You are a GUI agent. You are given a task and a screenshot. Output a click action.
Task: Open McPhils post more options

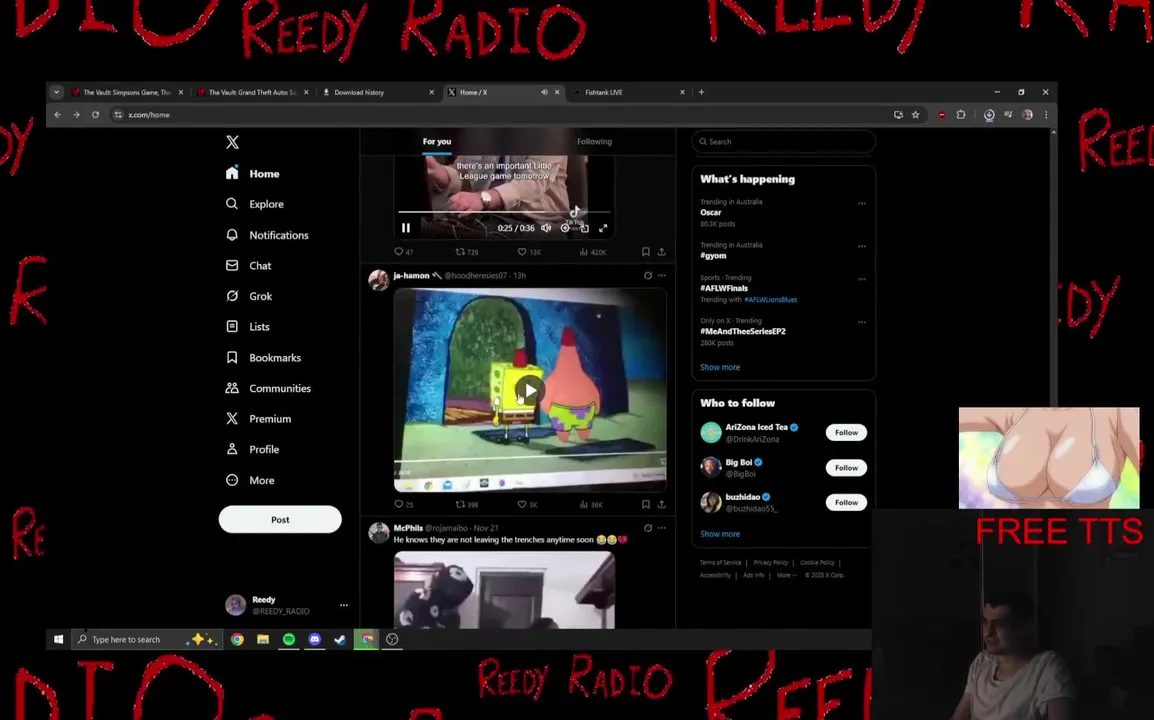click(x=662, y=528)
